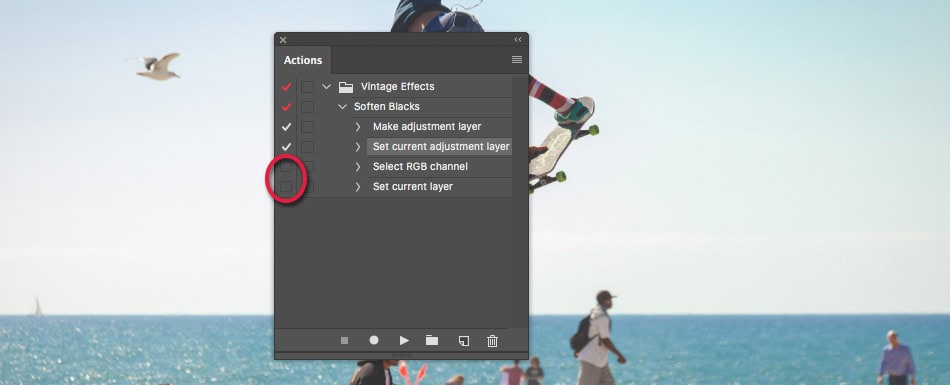The height and width of the screenshot is (385, 950).
Task: Click the panel bottom resize grip
Action: 401,355
